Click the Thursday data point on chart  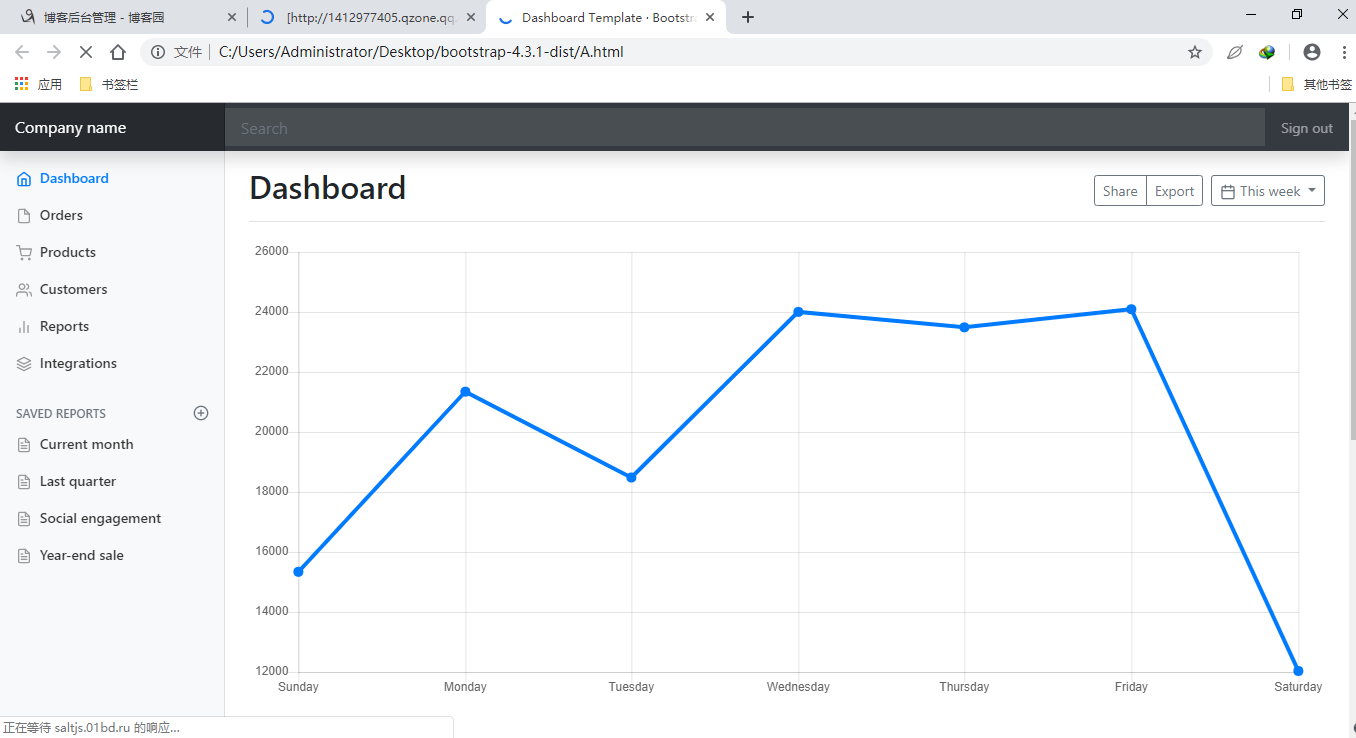[x=964, y=327]
